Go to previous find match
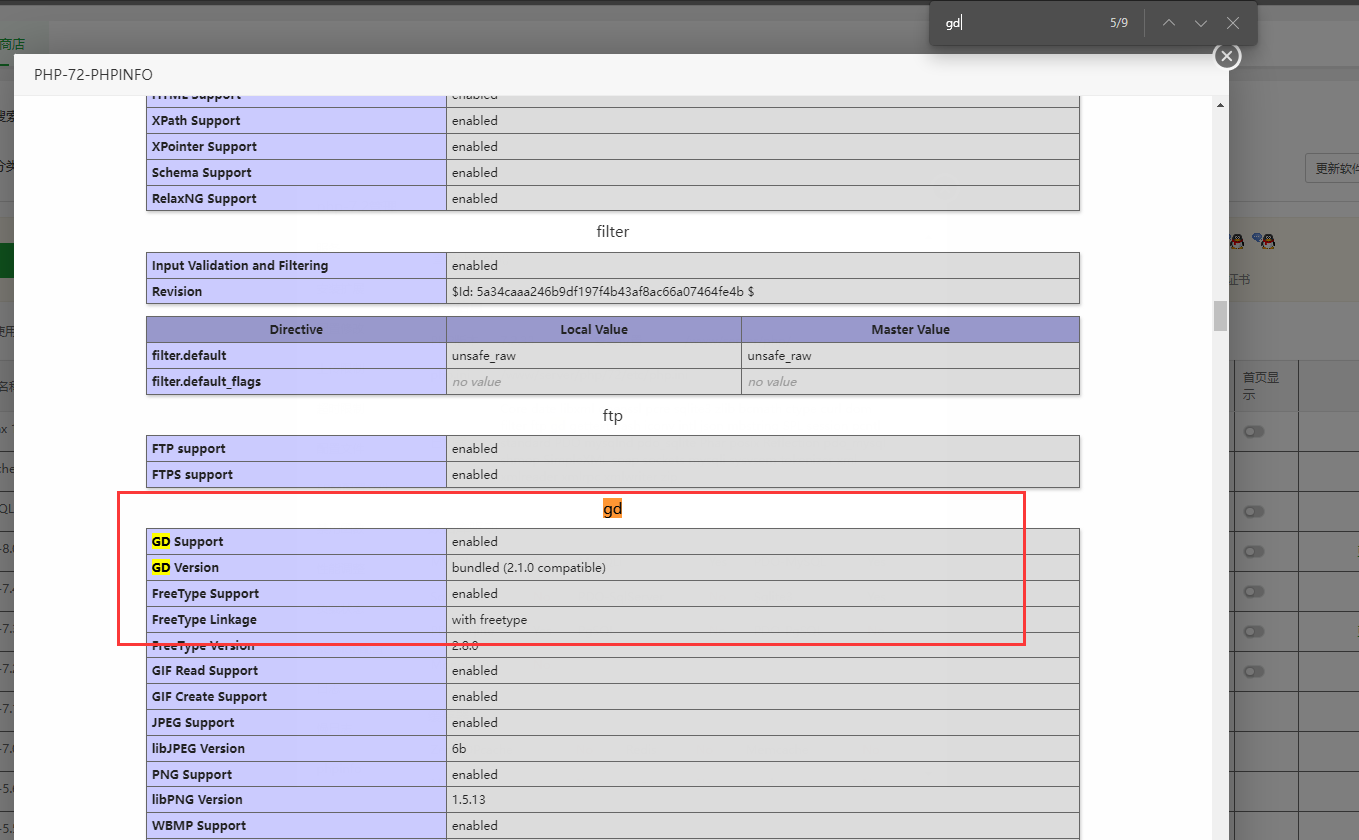Image resolution: width=1359 pixels, height=840 pixels. tap(1169, 23)
